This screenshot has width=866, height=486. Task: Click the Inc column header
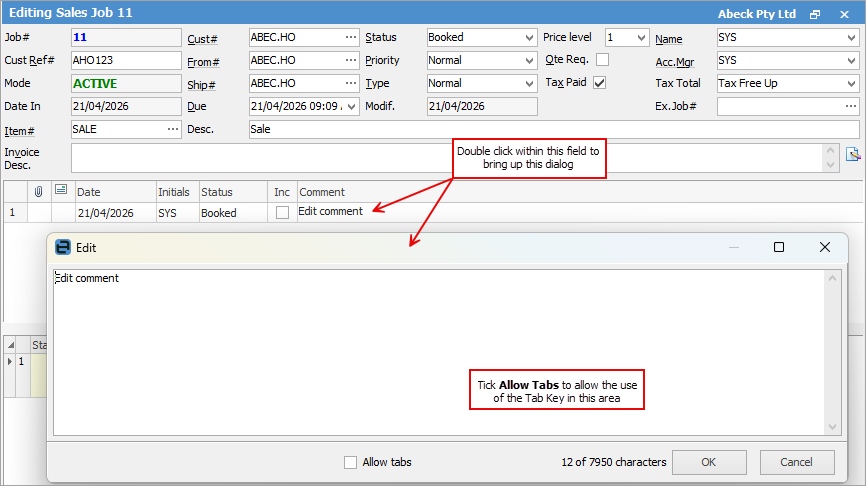282,192
